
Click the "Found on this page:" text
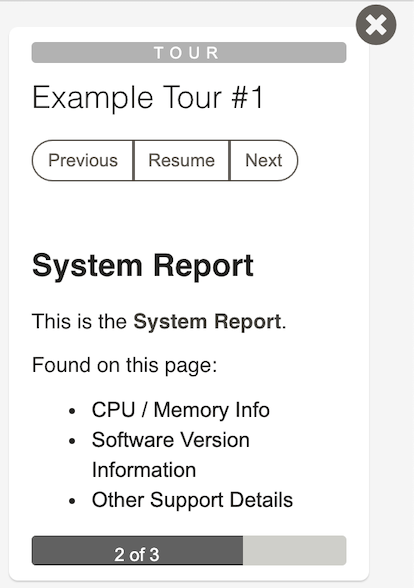click(x=124, y=365)
